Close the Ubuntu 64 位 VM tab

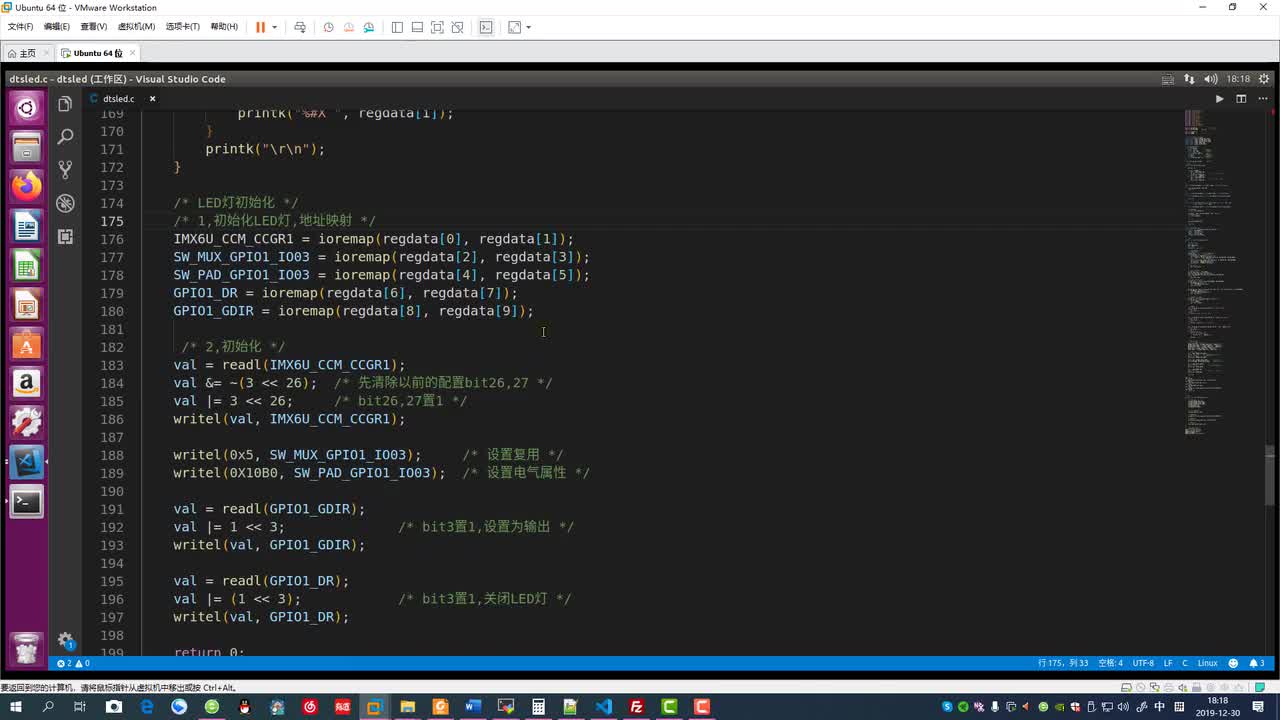click(132, 53)
